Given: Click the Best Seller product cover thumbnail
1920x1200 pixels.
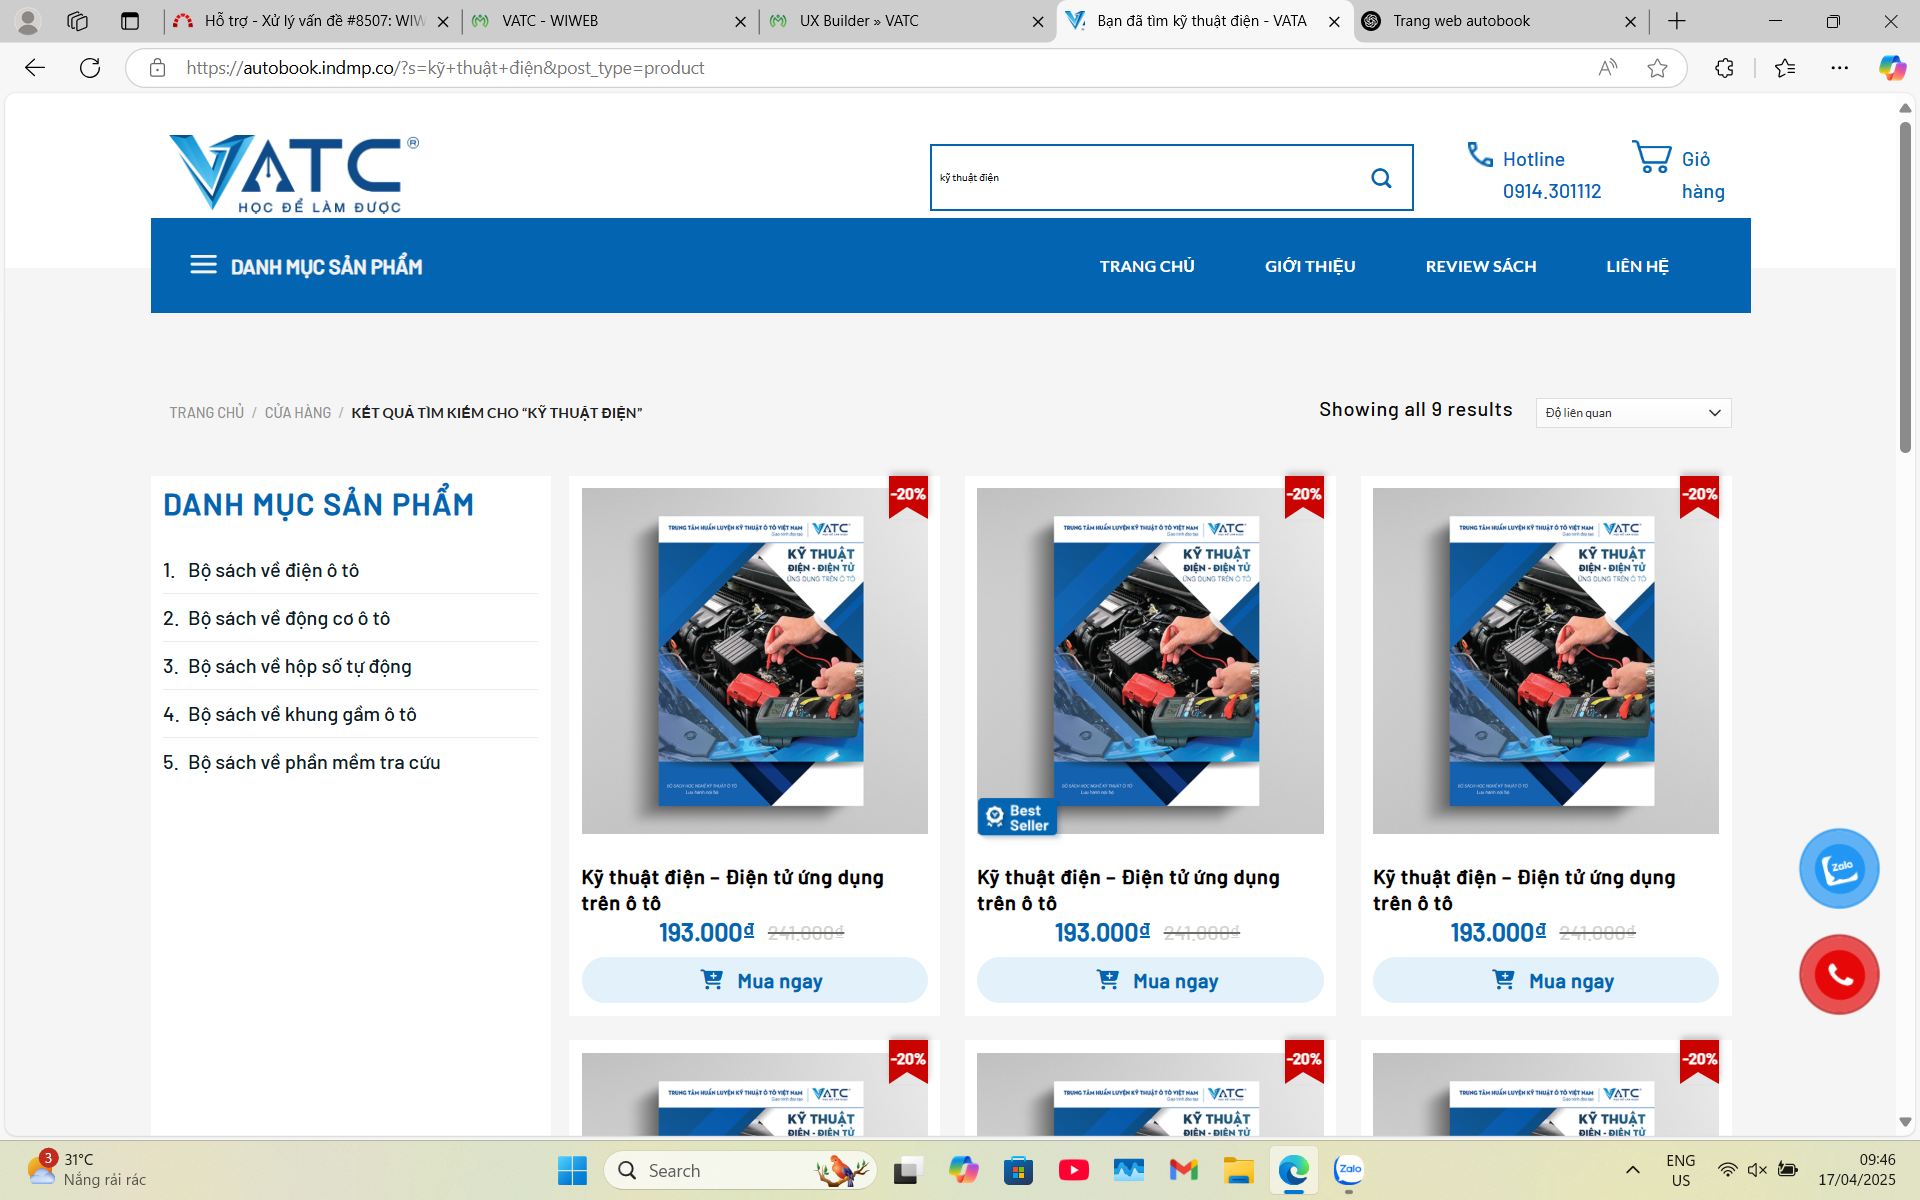Looking at the screenshot, I should click(1150, 660).
